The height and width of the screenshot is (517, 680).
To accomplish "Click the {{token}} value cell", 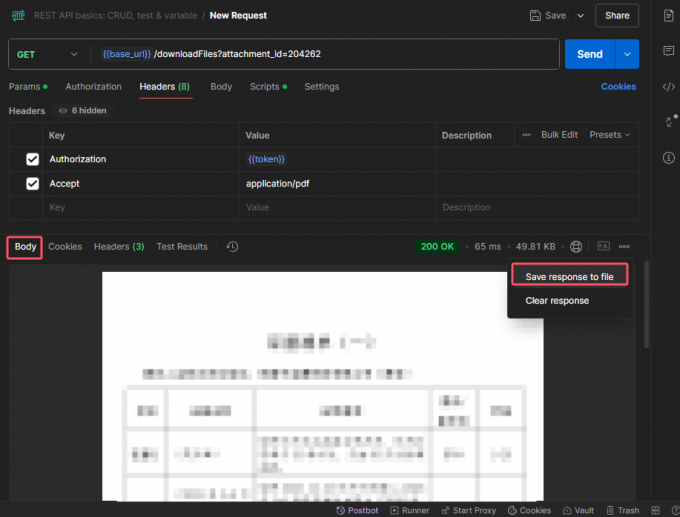I will [x=337, y=159].
